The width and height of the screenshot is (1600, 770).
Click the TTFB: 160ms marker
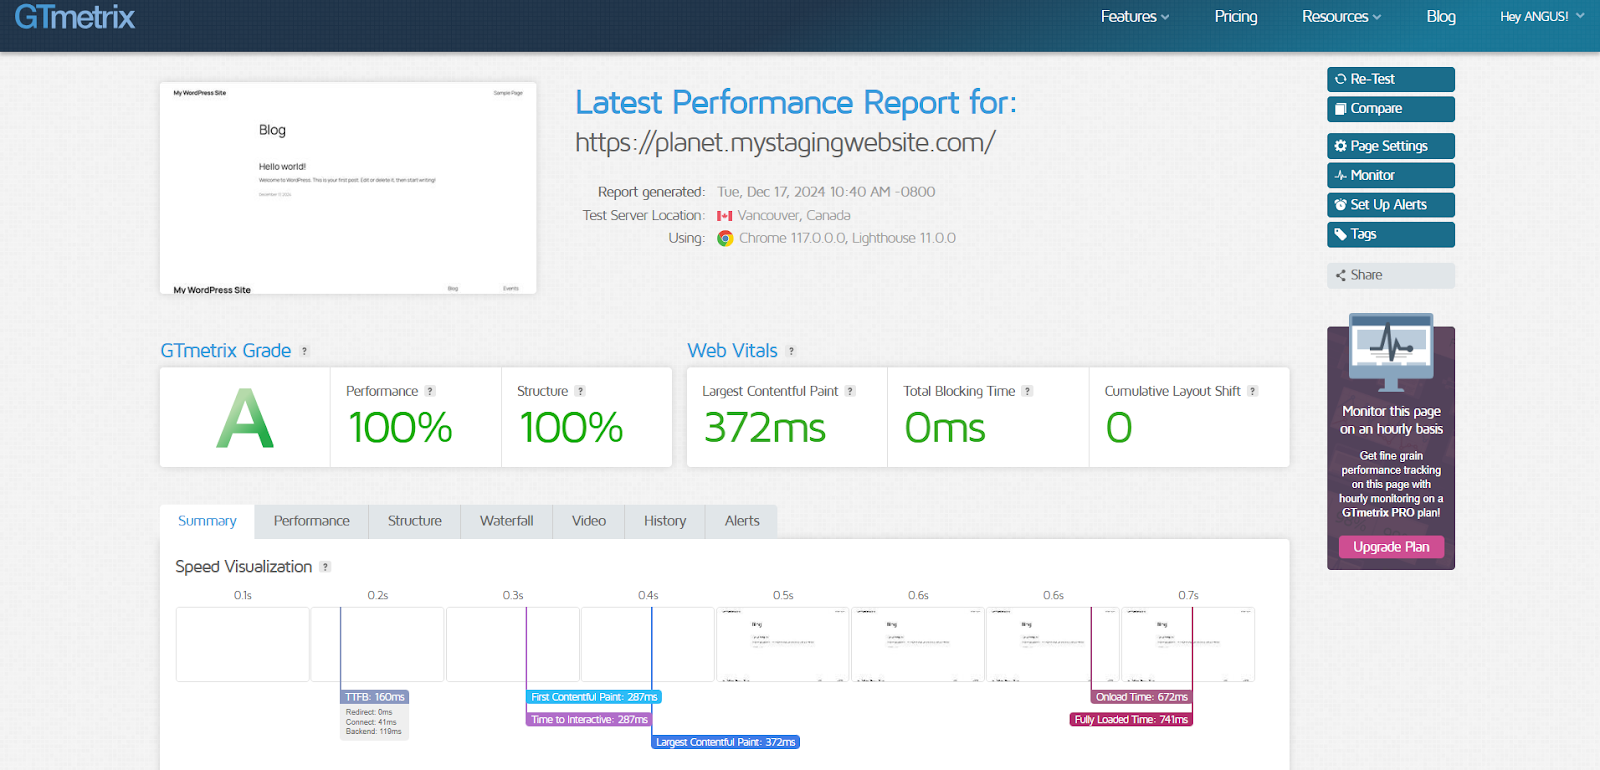click(x=375, y=697)
